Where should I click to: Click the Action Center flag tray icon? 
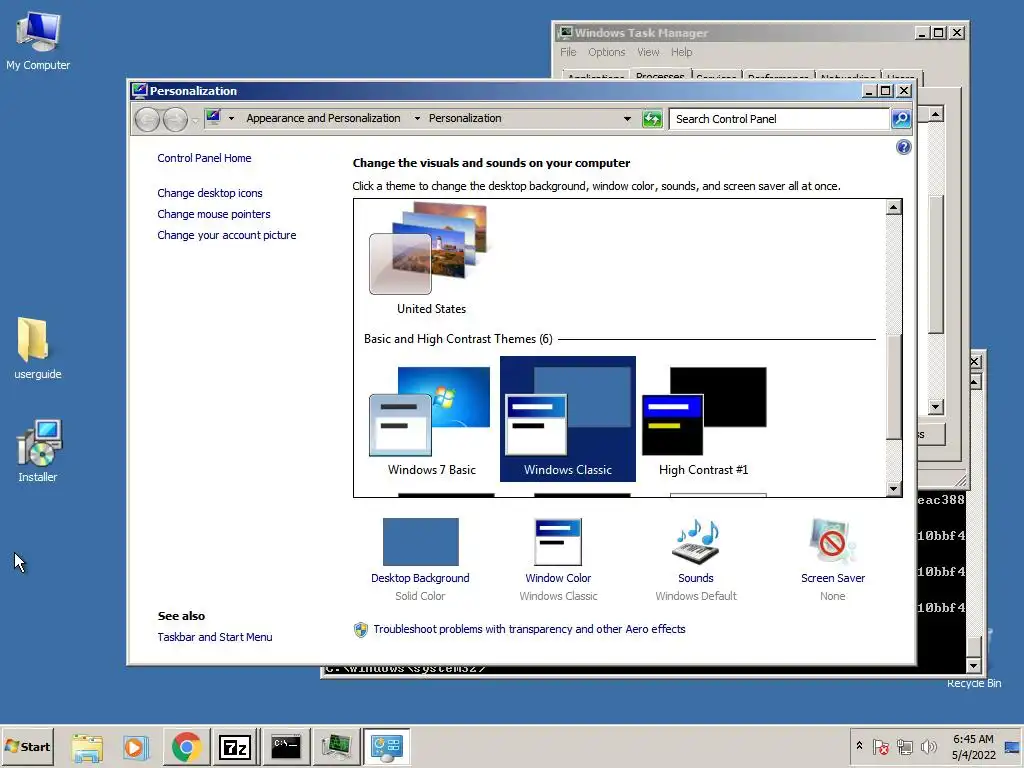[880, 747]
